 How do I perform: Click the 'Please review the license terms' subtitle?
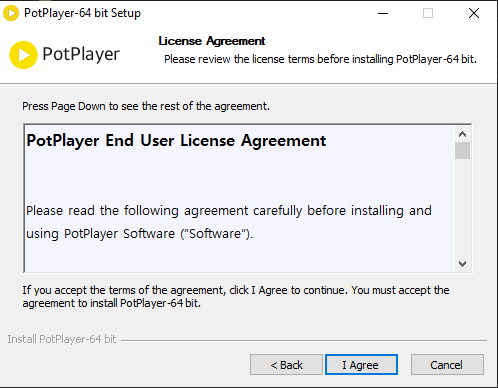(x=320, y=59)
